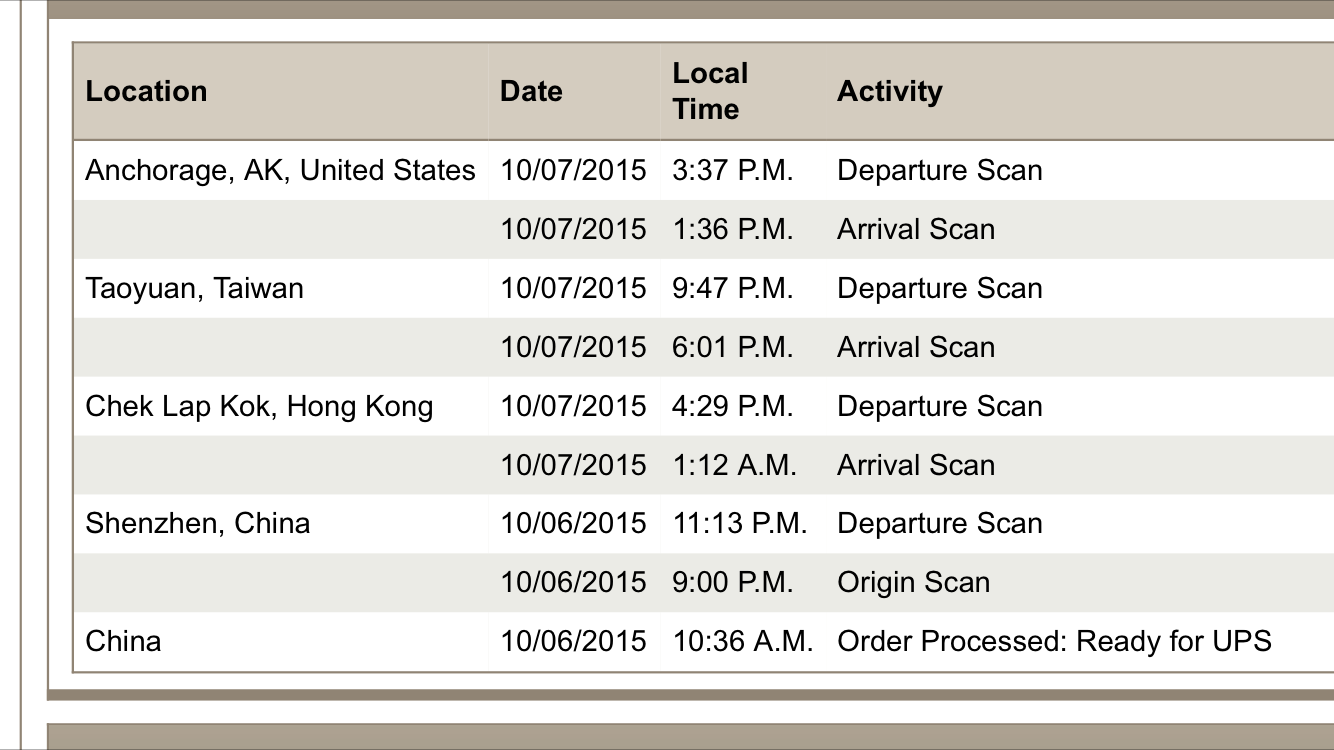Click the 1:36 P.M. Arrival Scan time
The height and width of the screenshot is (750, 1334).
[x=733, y=229]
